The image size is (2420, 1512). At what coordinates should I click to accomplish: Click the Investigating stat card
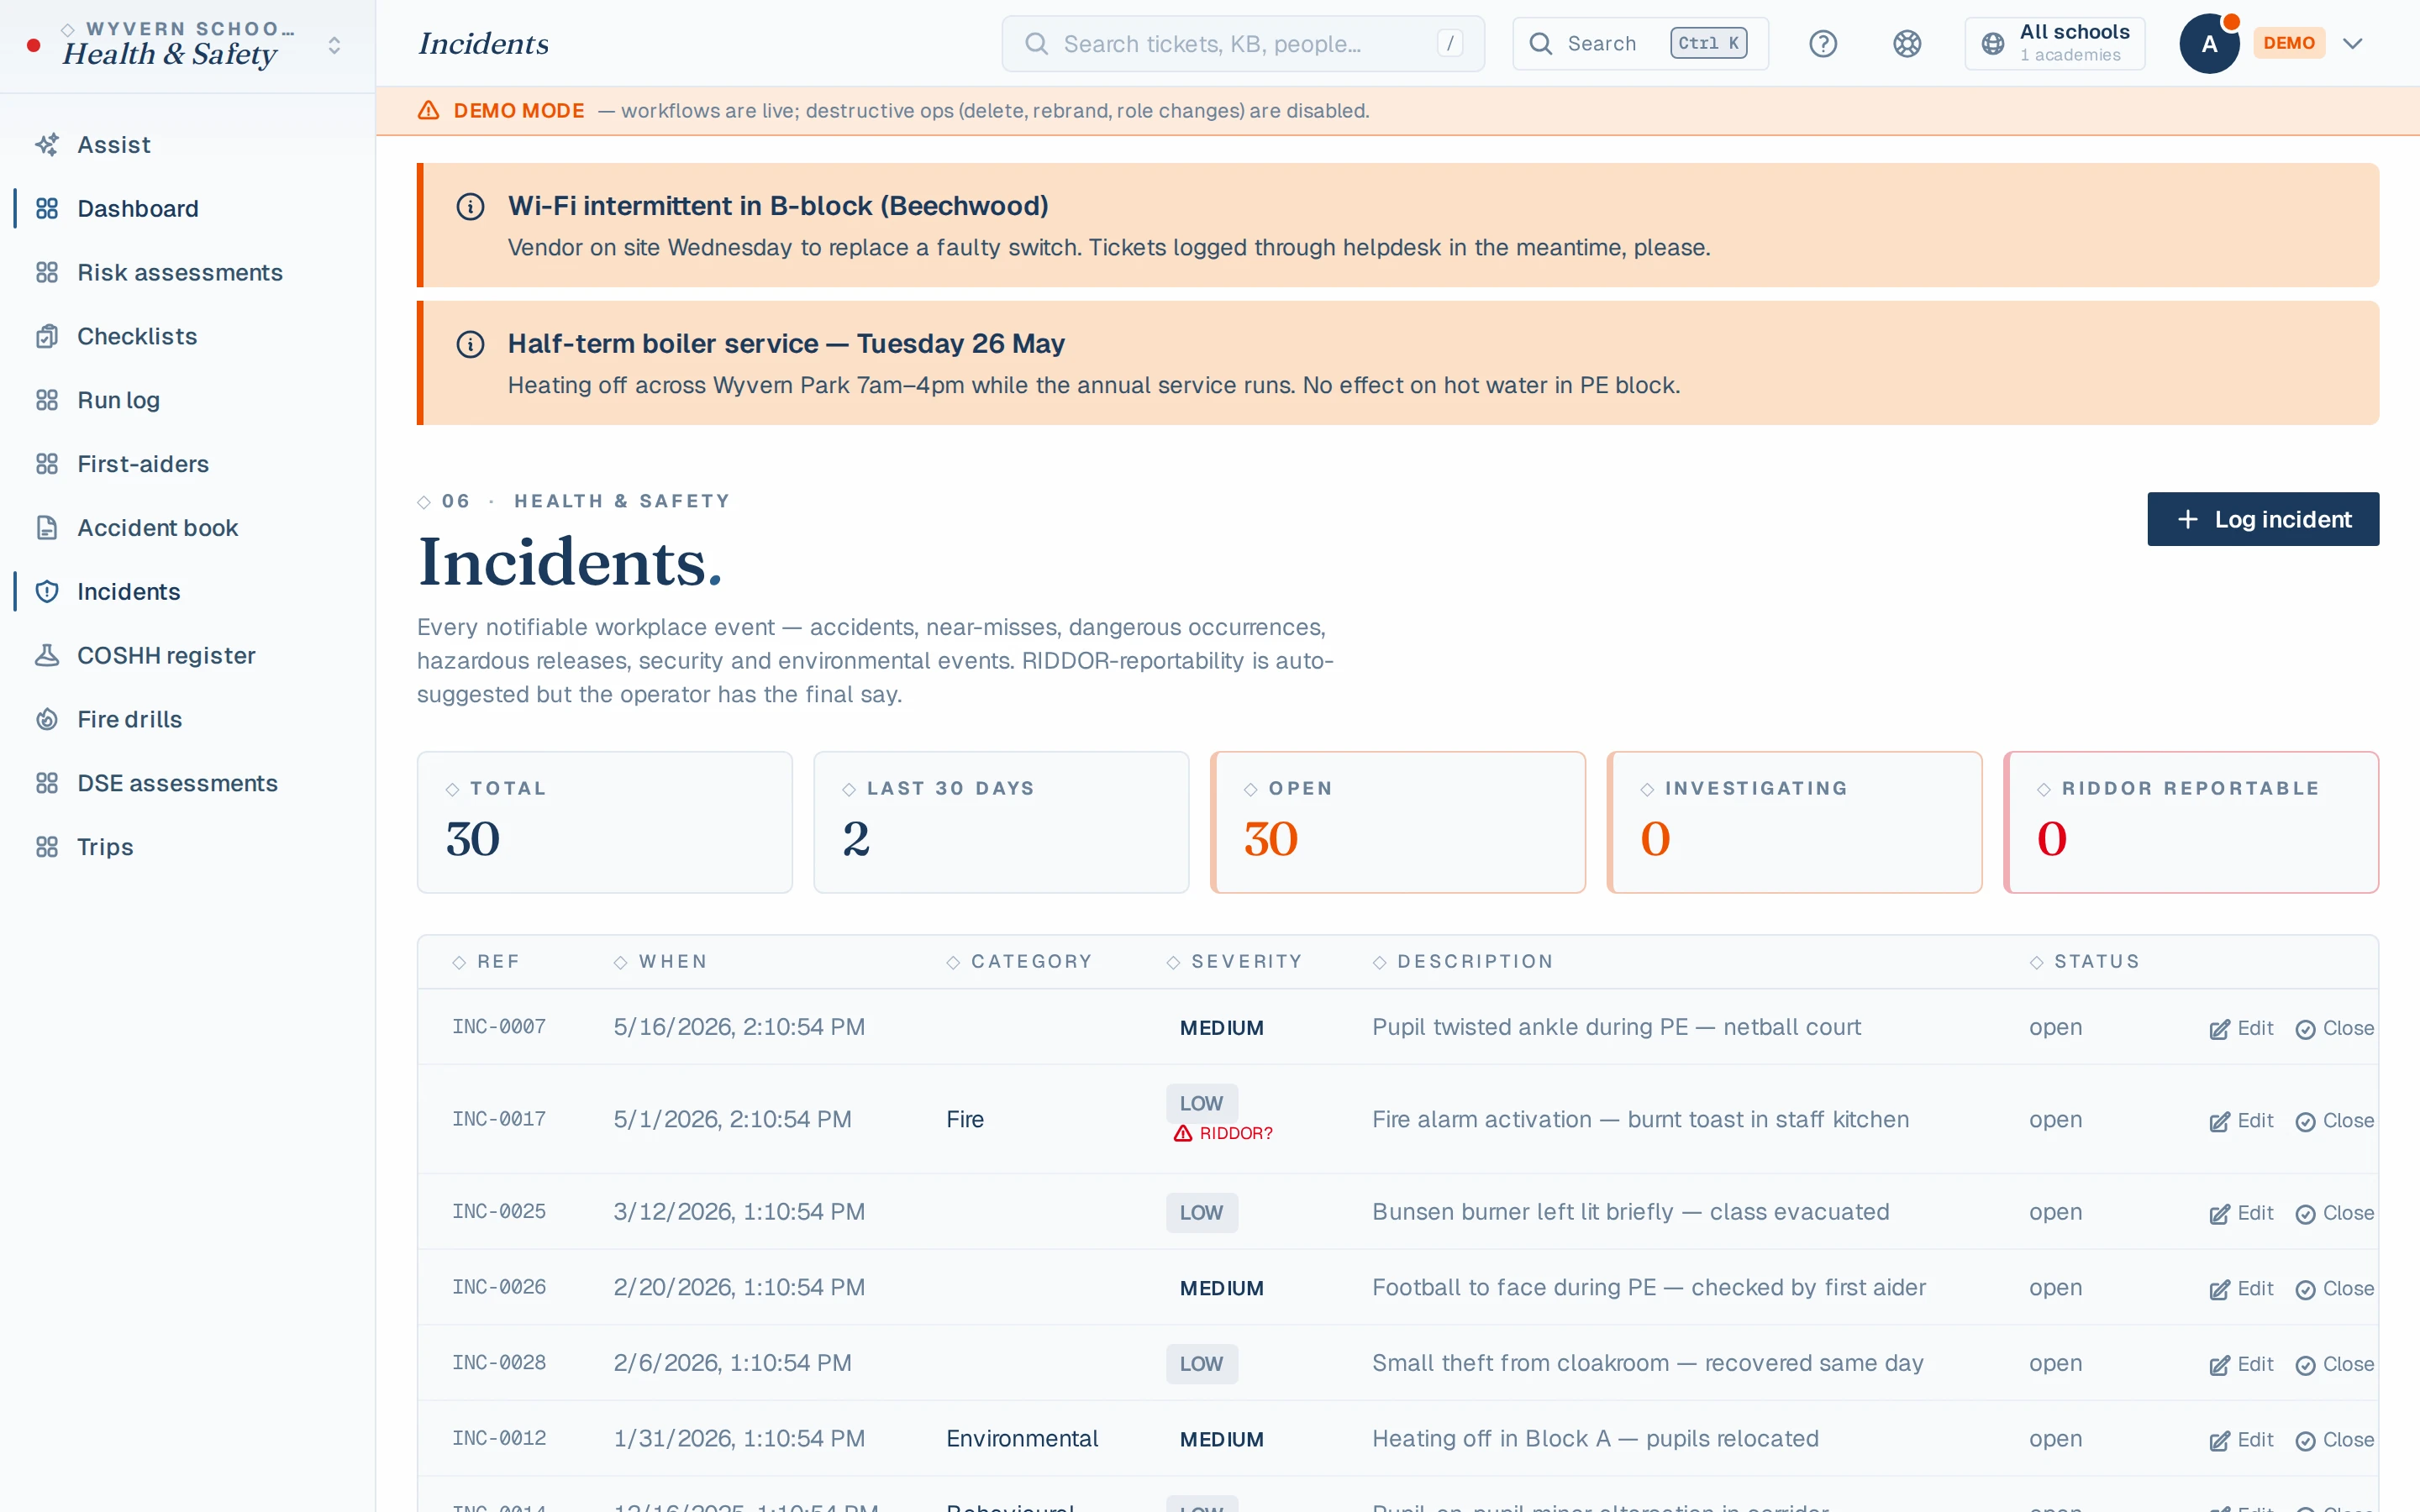click(x=1794, y=822)
